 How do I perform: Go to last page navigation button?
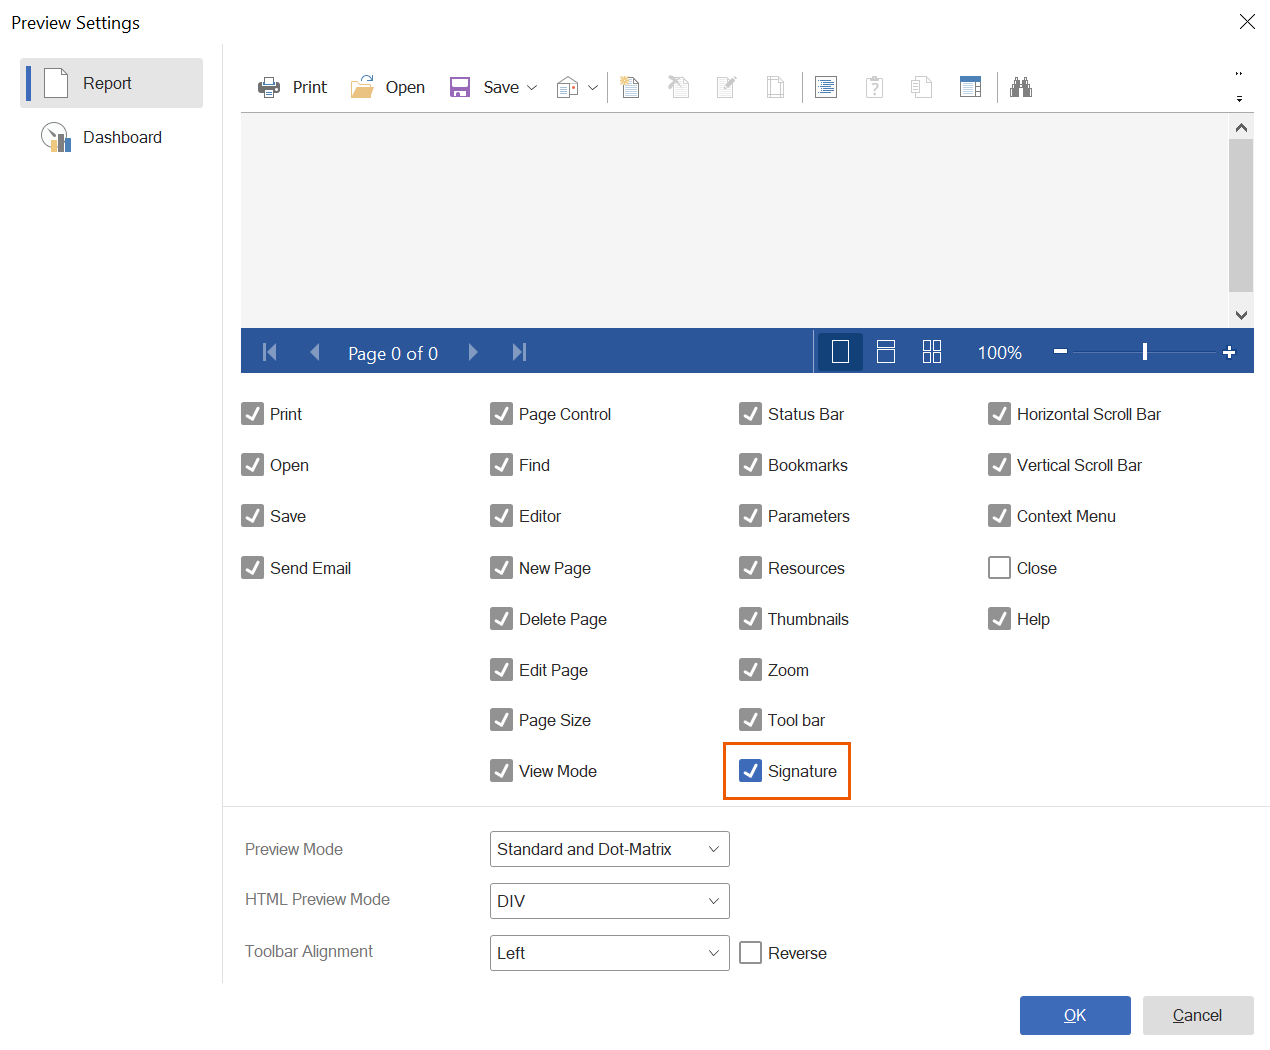click(519, 352)
